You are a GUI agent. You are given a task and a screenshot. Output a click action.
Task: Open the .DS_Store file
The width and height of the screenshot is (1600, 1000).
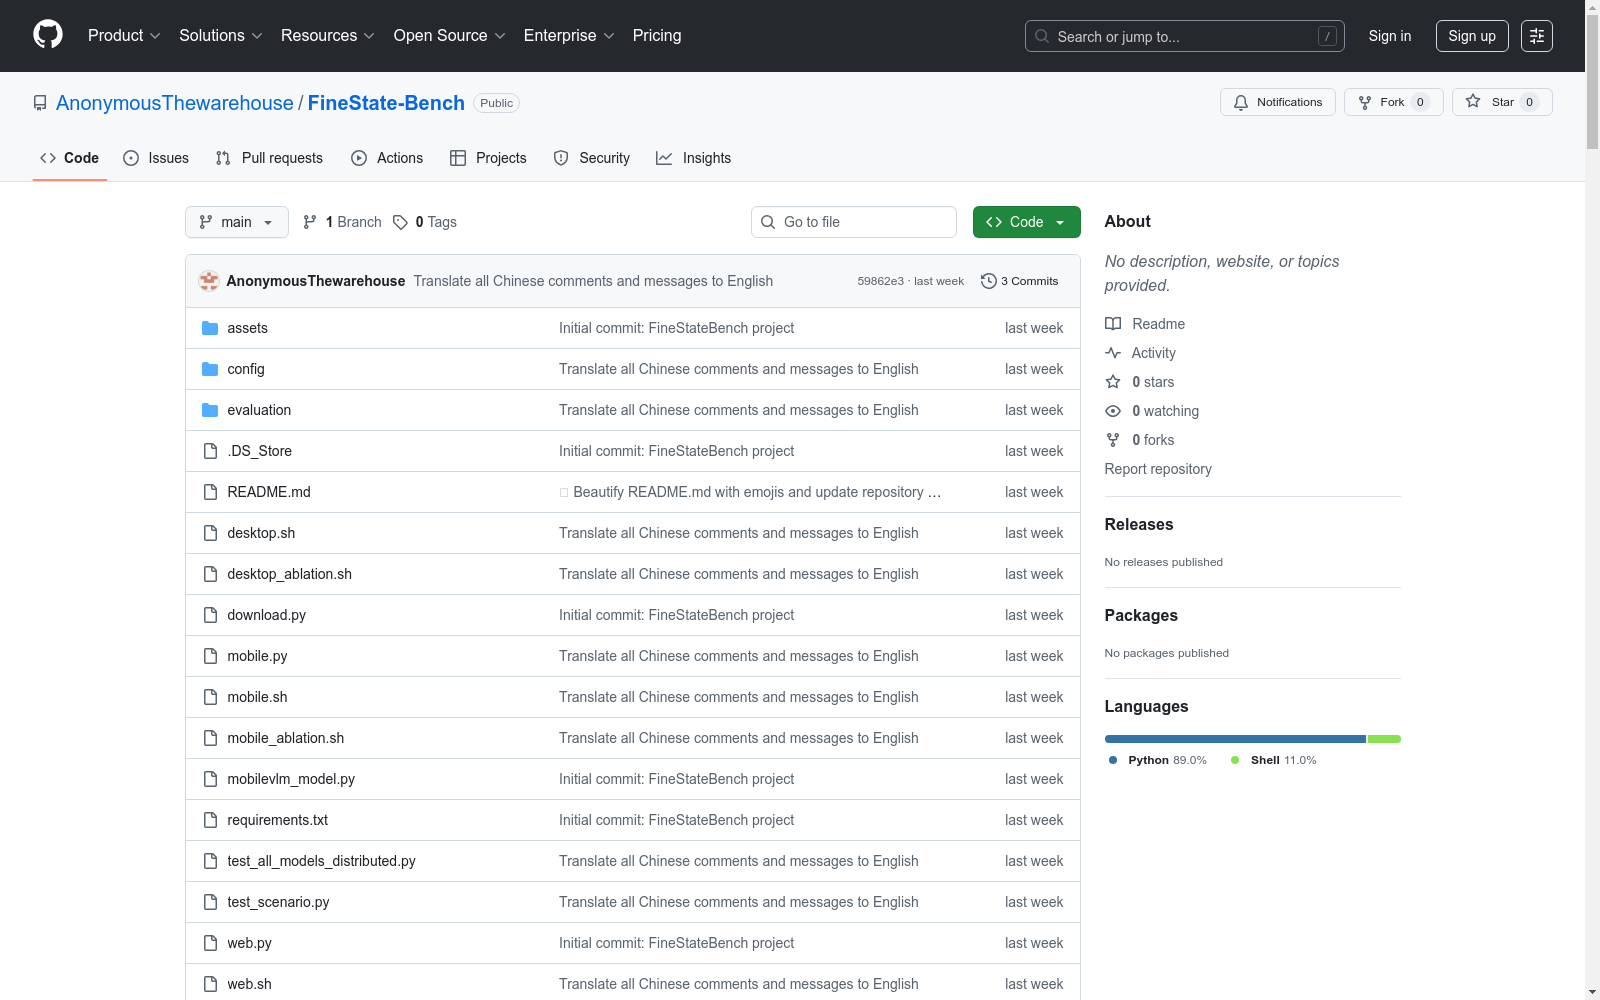259,451
